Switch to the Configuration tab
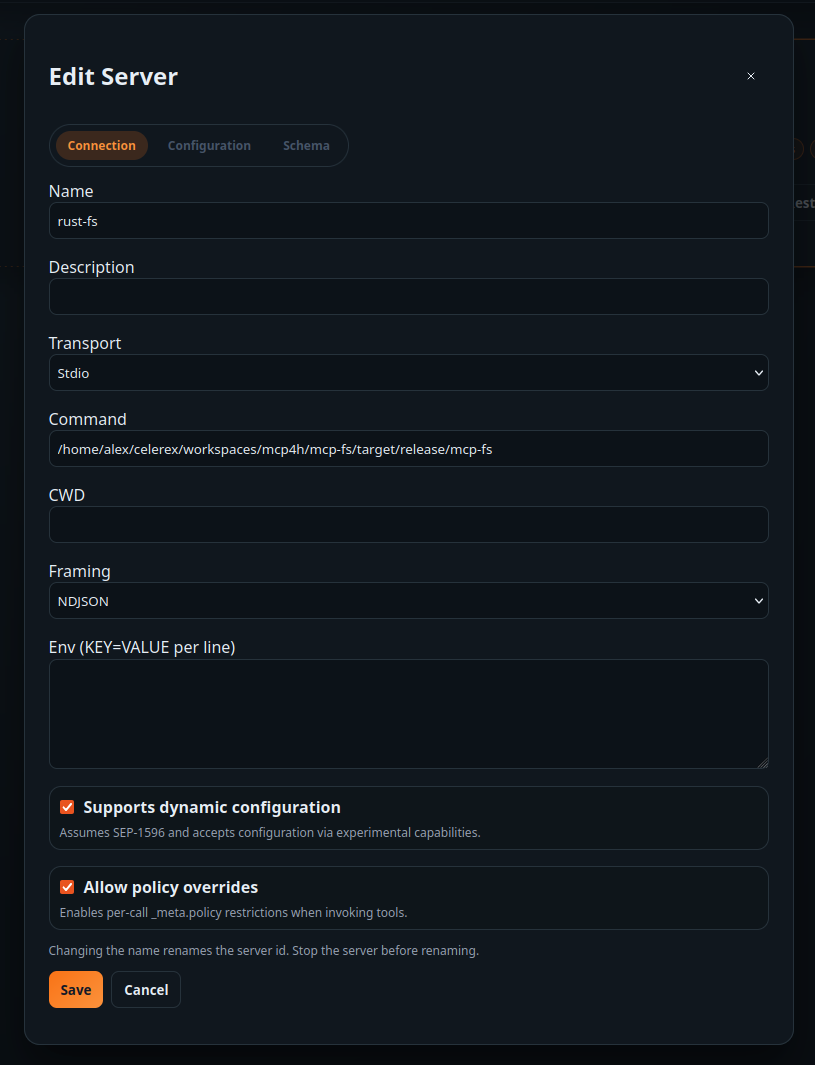The width and height of the screenshot is (815, 1065). pyautogui.click(x=209, y=145)
